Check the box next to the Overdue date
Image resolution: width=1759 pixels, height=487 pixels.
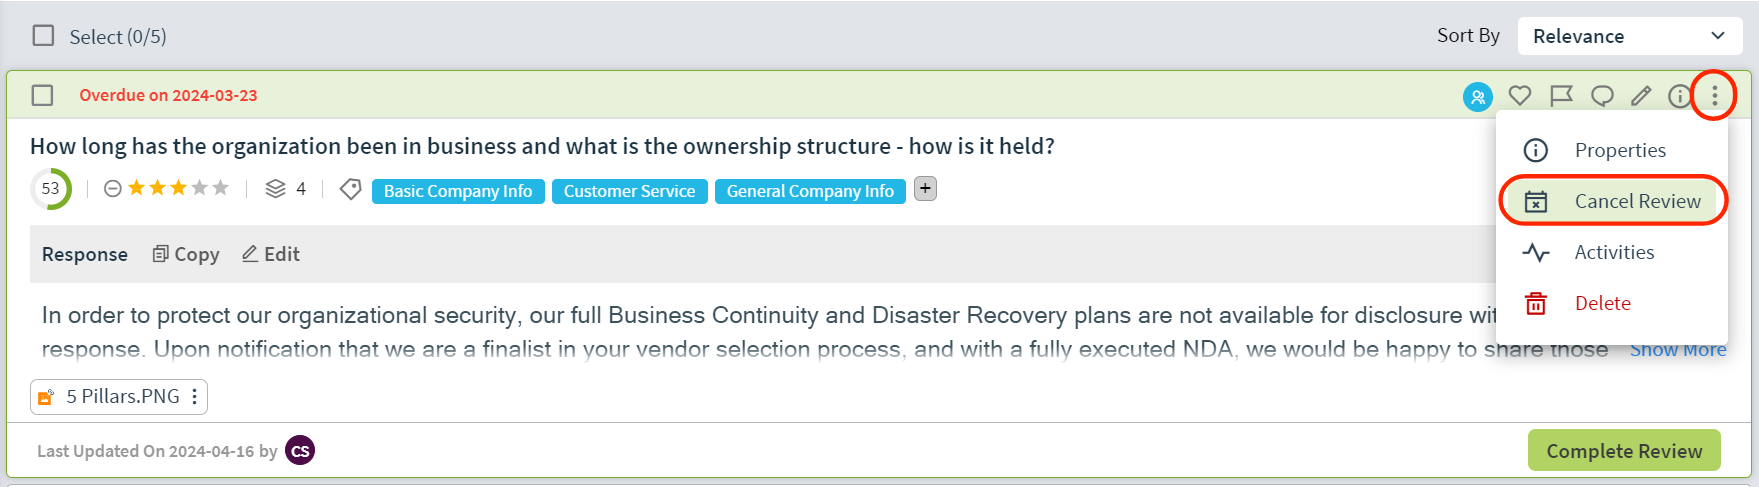[42, 95]
